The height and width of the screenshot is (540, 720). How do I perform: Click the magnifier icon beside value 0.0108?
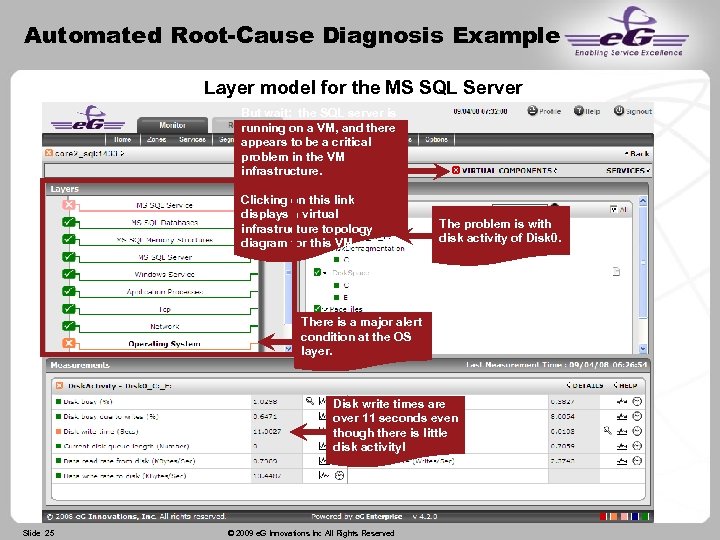(x=608, y=431)
